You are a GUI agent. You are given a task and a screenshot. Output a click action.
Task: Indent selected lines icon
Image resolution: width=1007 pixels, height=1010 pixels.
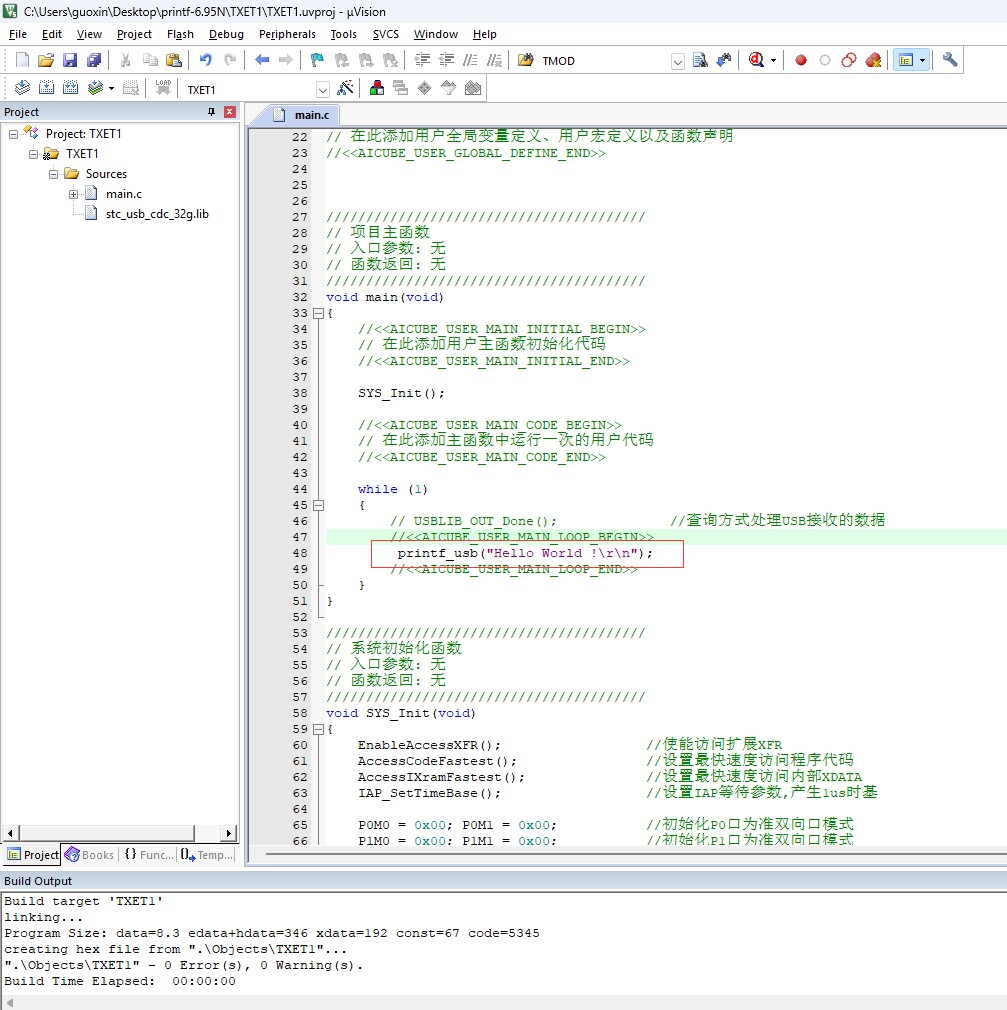pos(422,61)
